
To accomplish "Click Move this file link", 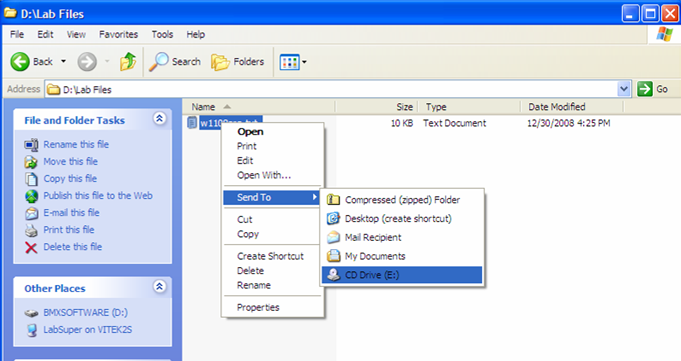I will (x=70, y=162).
